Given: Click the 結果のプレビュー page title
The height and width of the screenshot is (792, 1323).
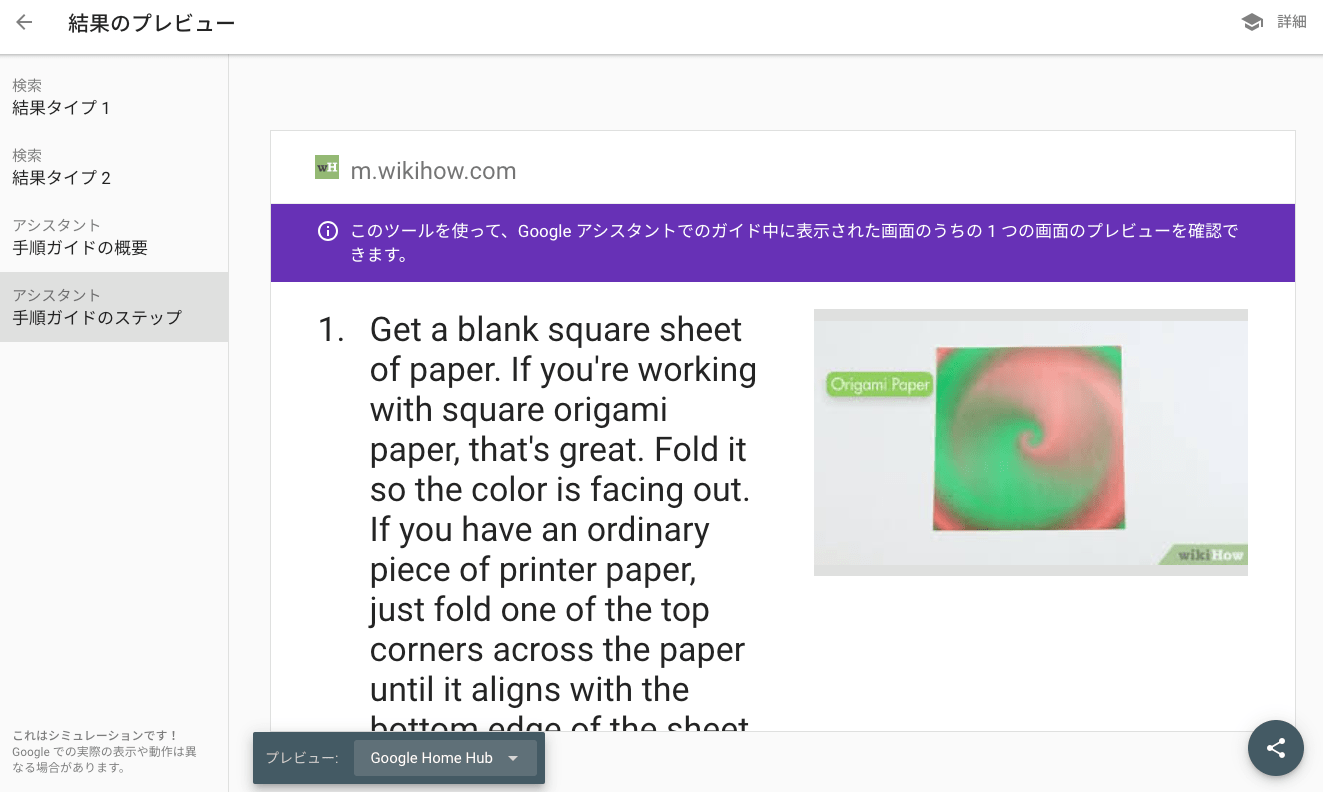Looking at the screenshot, I should pyautogui.click(x=152, y=23).
